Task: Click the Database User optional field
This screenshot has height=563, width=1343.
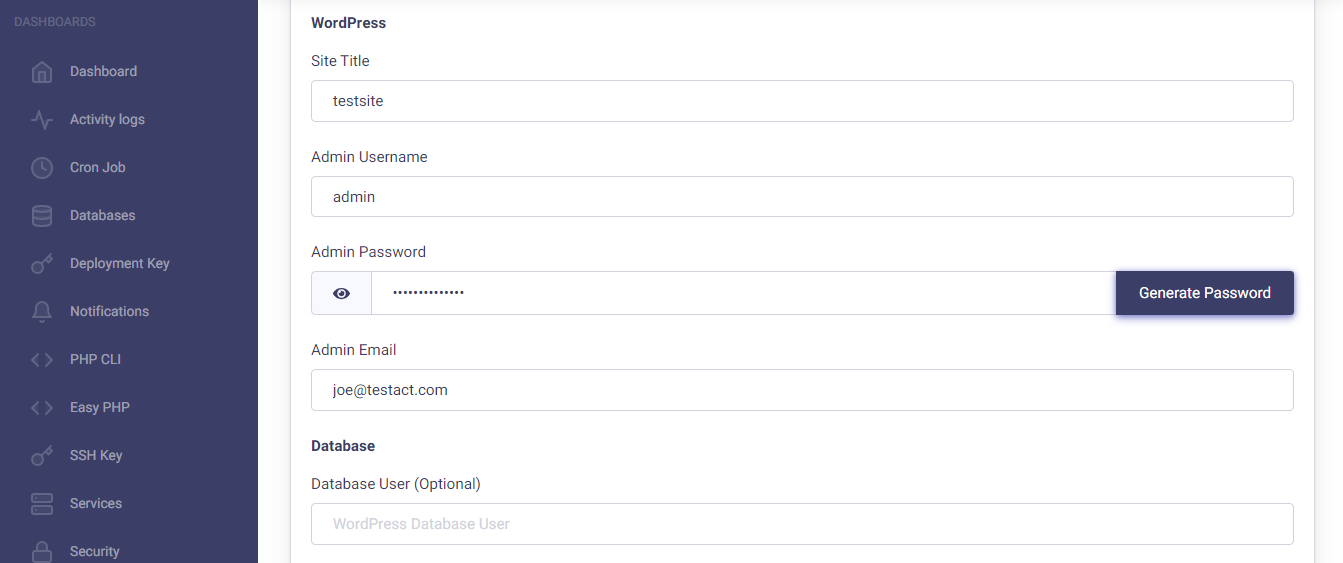Action: point(801,524)
